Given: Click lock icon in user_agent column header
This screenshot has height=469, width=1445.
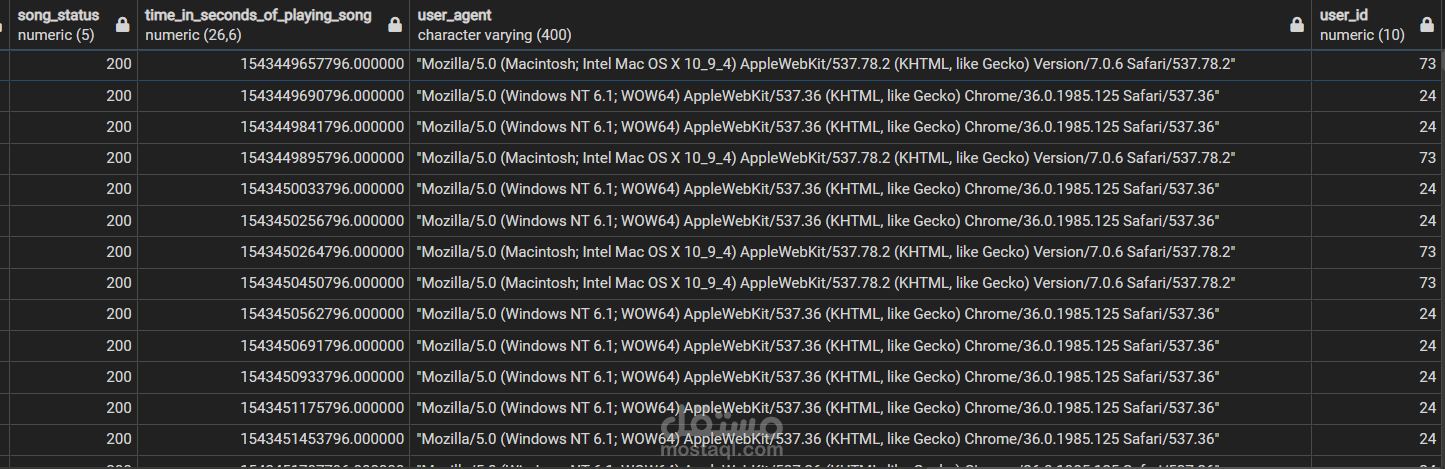Looking at the screenshot, I should point(1296,25).
